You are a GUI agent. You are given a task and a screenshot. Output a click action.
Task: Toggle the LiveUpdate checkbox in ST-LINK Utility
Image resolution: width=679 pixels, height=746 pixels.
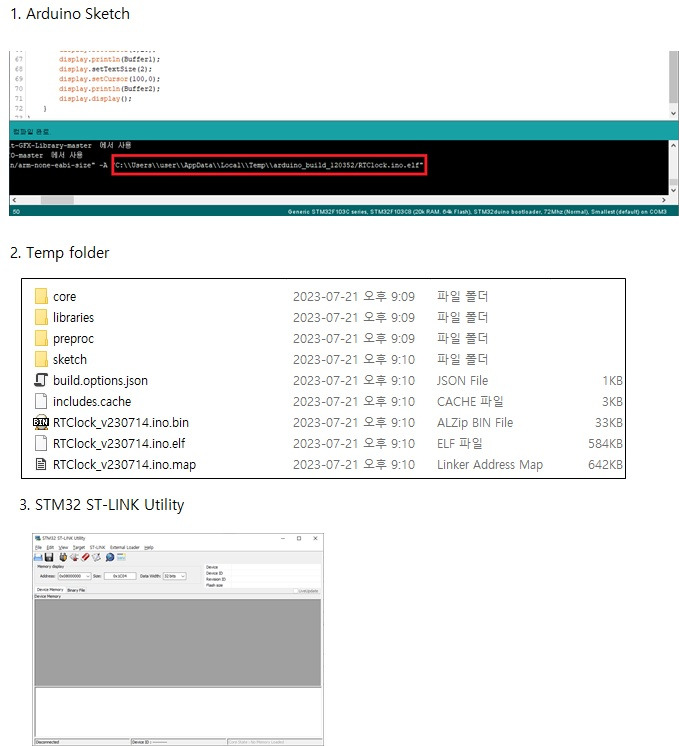[295, 591]
